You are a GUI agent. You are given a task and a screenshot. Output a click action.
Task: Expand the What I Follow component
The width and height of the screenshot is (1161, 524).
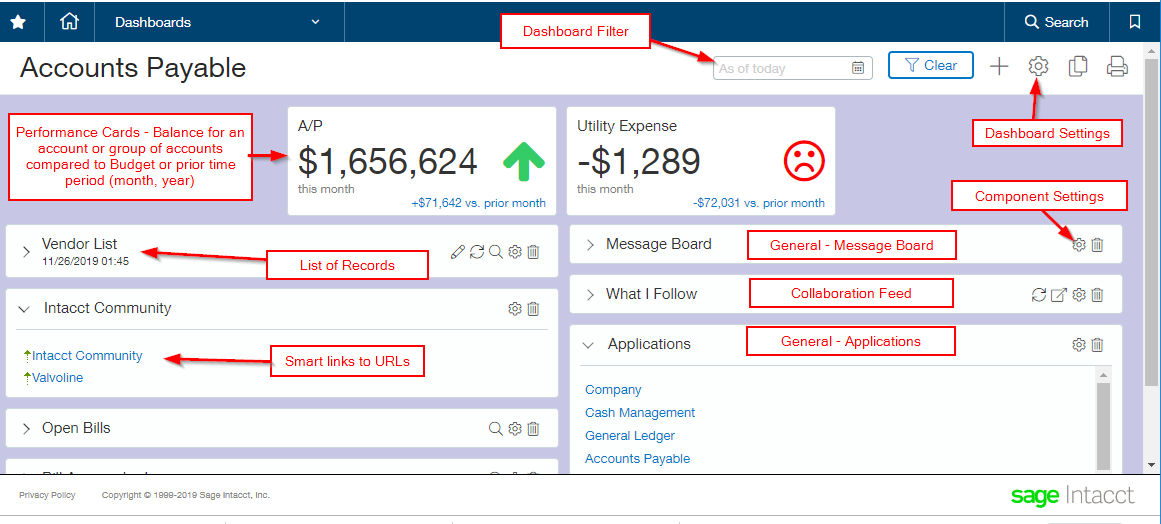coord(591,295)
